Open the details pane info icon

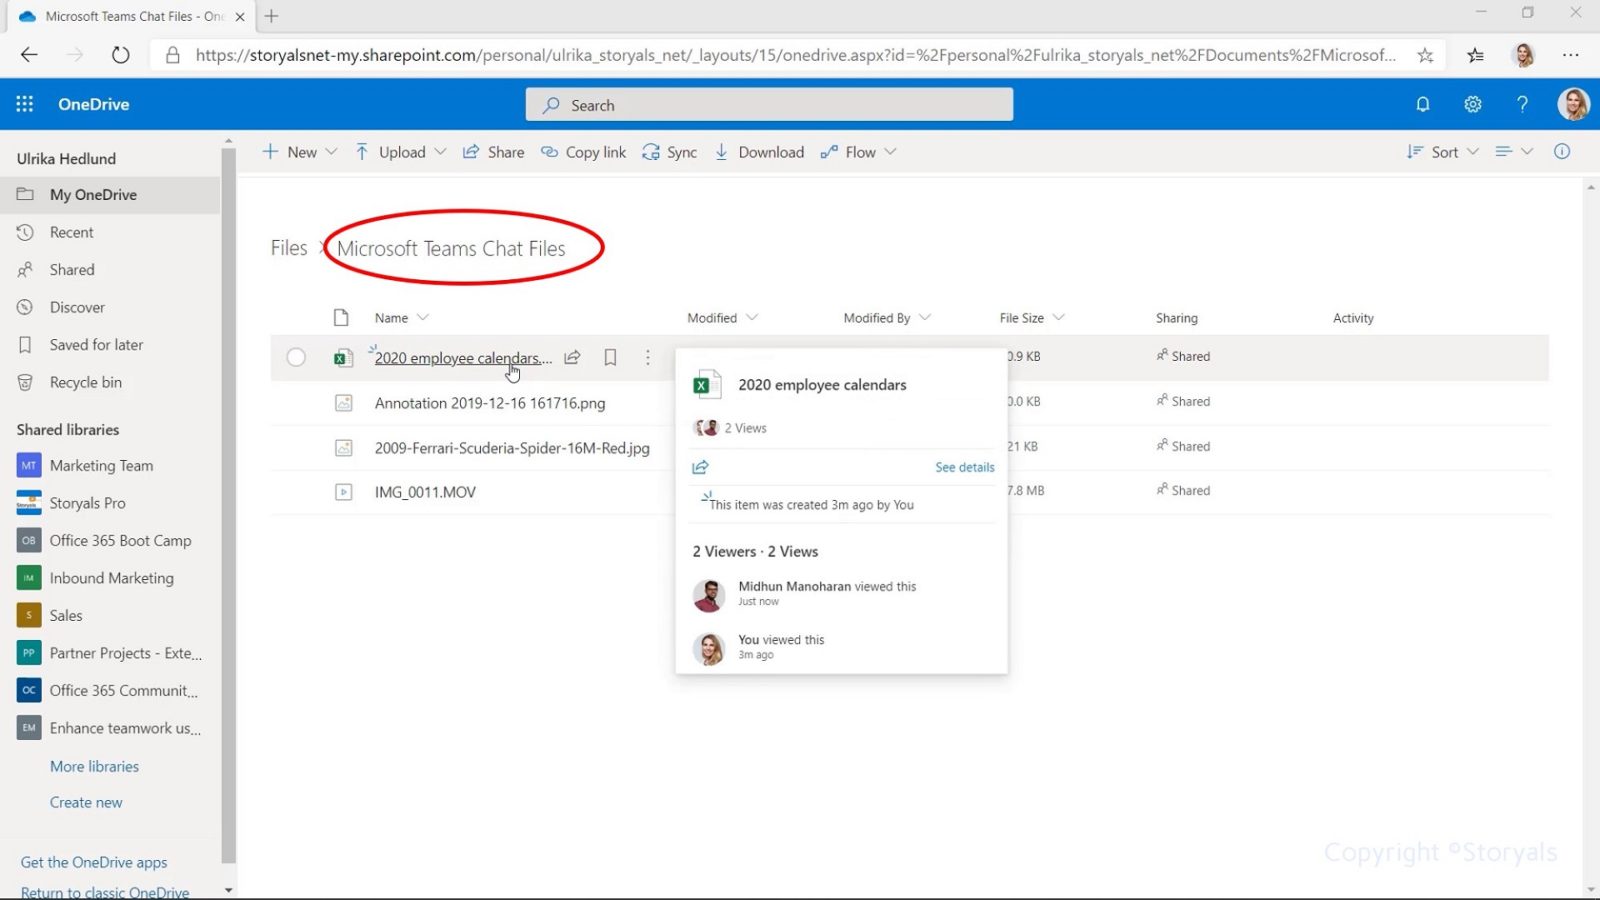click(x=1562, y=152)
